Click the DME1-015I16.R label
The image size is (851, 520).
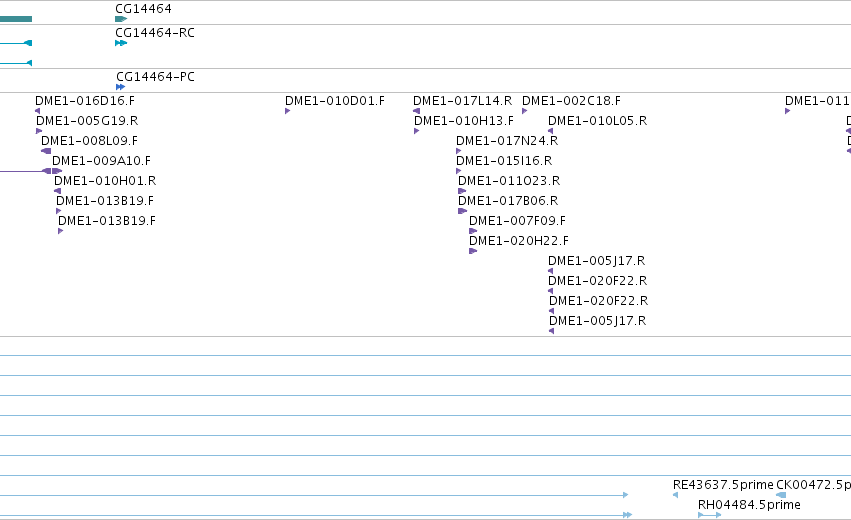point(504,161)
